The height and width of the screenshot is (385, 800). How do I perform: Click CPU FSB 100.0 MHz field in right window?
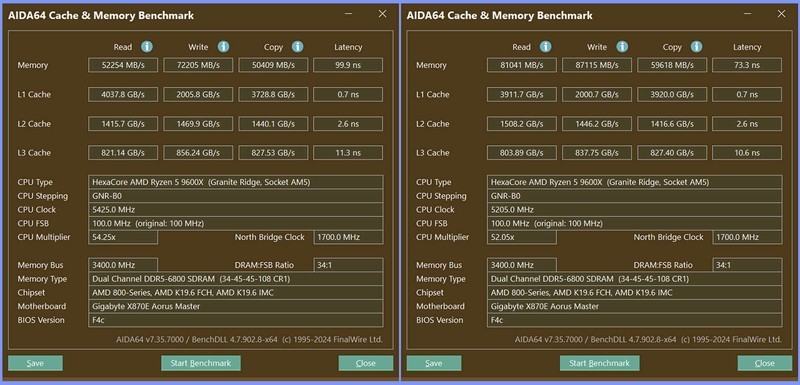pyautogui.click(x=634, y=223)
